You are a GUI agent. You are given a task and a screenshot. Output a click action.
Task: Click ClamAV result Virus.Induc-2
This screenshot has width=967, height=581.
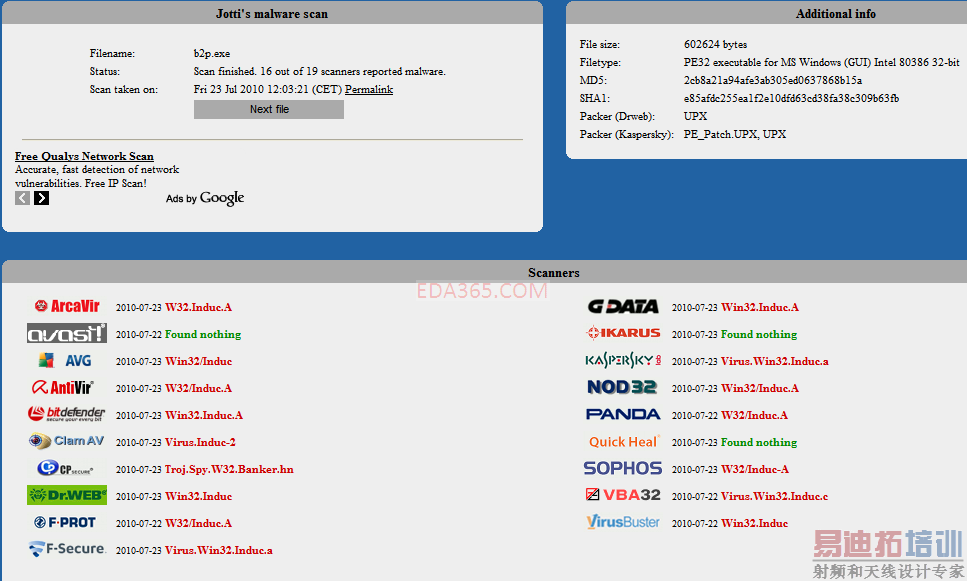pos(200,442)
